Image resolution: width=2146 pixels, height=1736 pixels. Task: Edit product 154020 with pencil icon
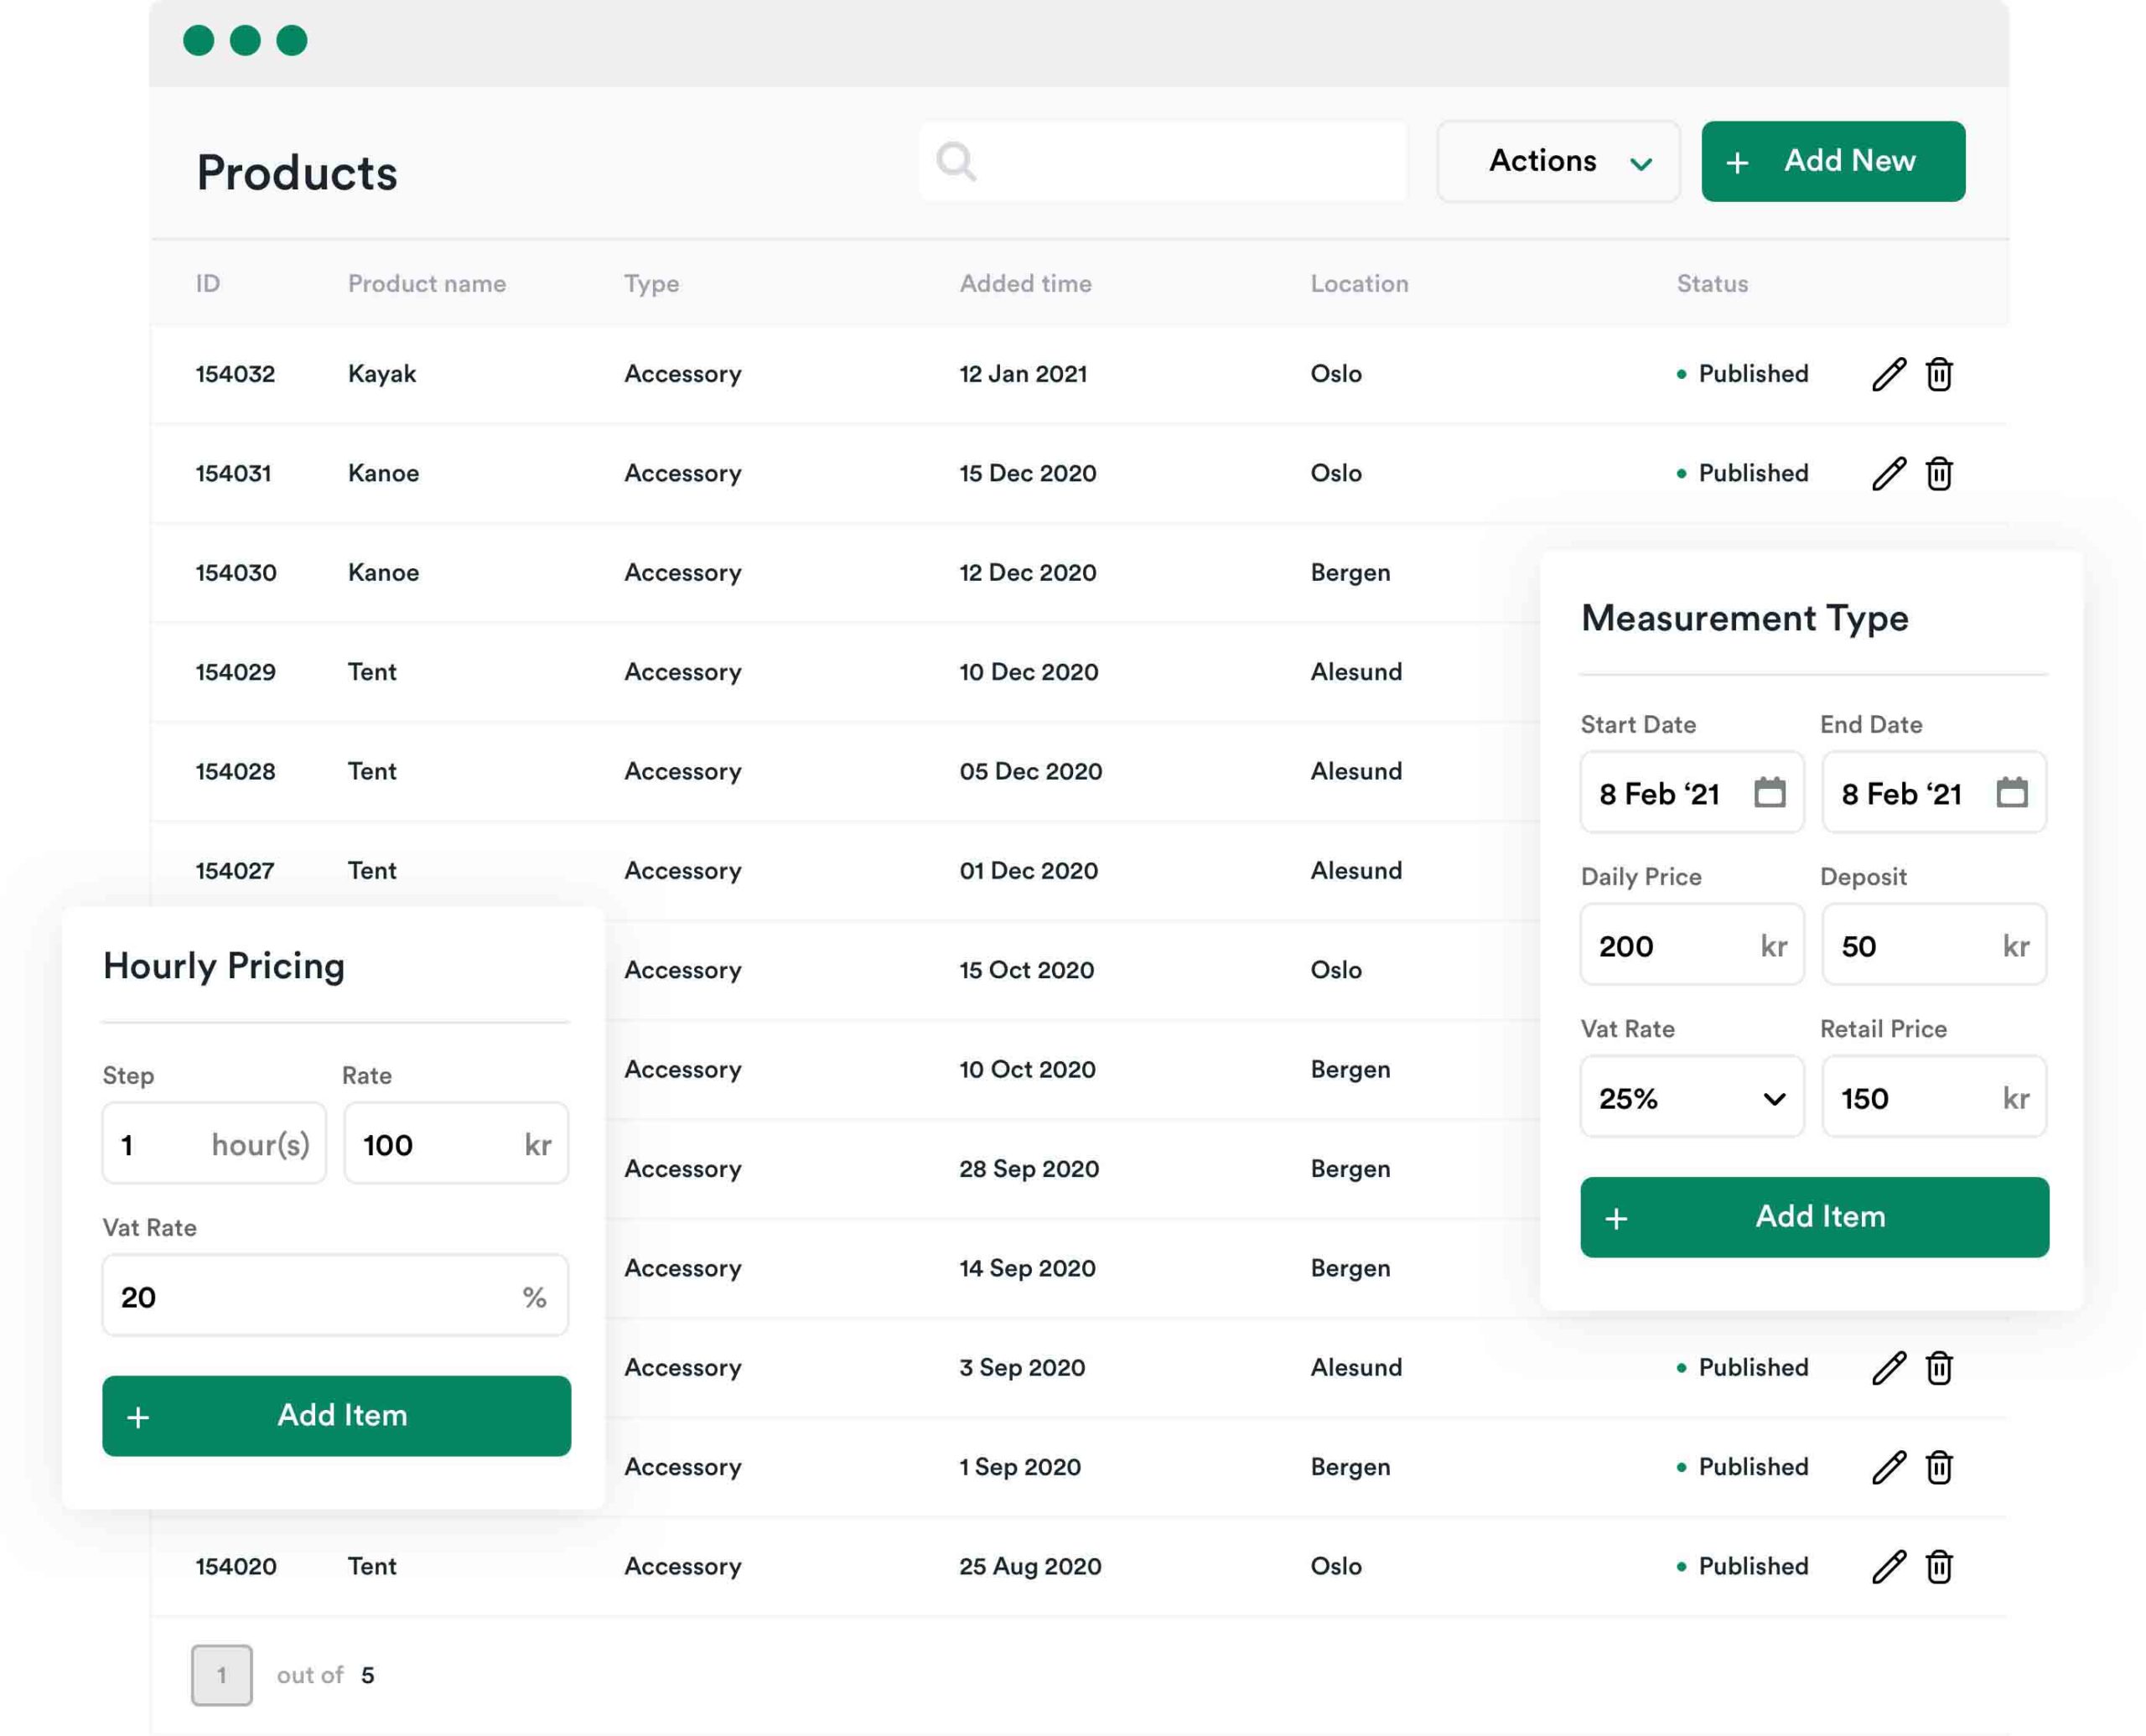click(1889, 1566)
